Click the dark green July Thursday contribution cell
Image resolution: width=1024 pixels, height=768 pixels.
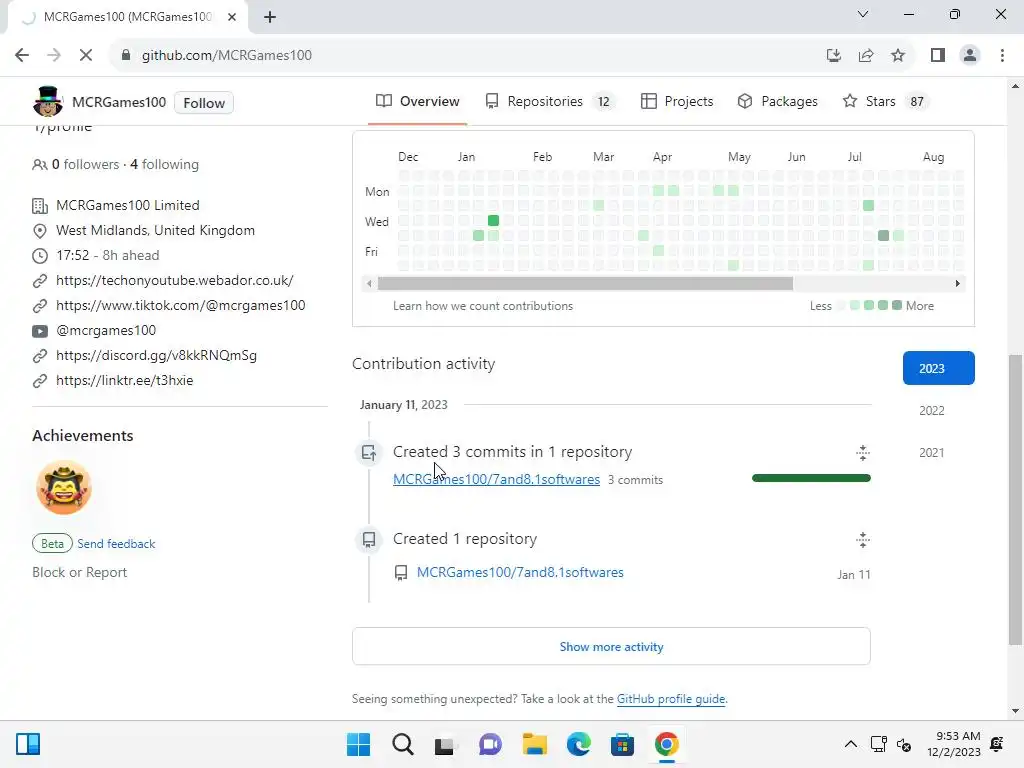pyautogui.click(x=884, y=236)
